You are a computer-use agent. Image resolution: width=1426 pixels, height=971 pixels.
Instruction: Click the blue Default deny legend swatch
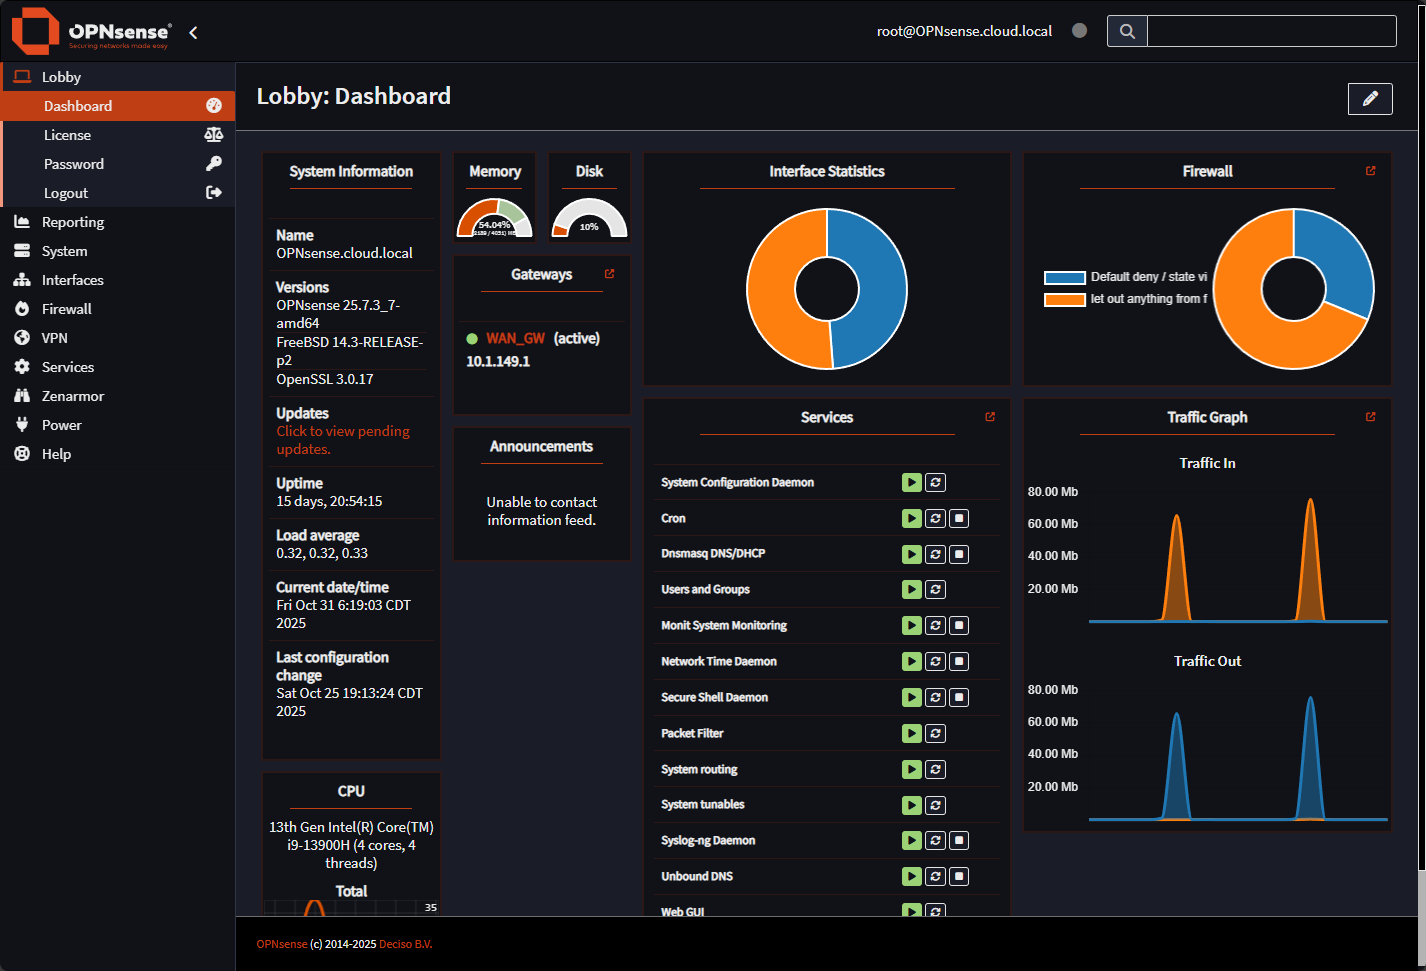(x=1065, y=278)
